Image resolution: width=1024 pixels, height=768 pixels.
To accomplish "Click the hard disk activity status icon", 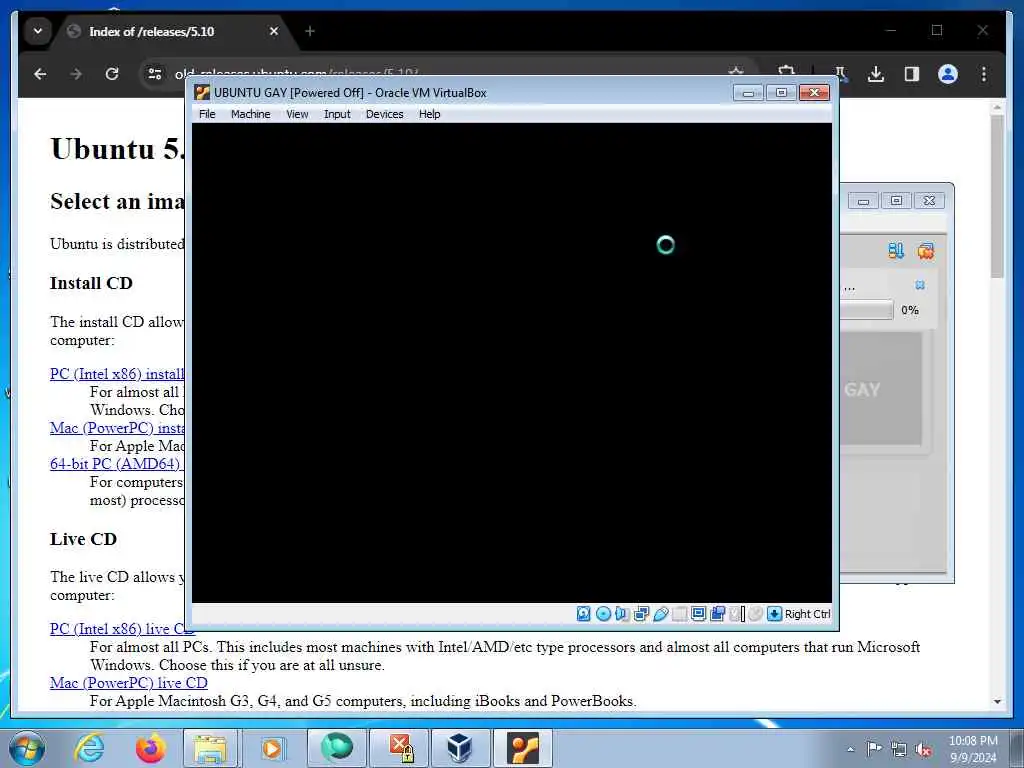I will 583,614.
